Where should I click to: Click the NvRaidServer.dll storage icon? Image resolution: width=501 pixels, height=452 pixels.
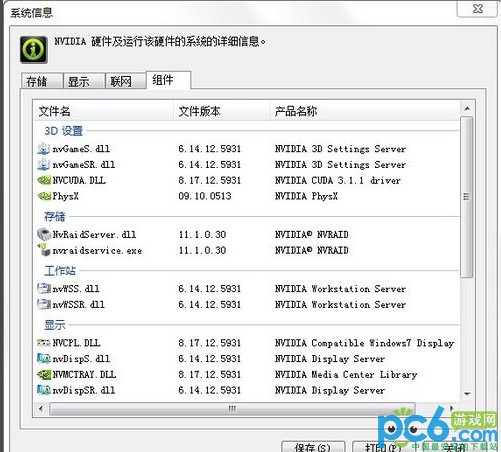[44, 234]
